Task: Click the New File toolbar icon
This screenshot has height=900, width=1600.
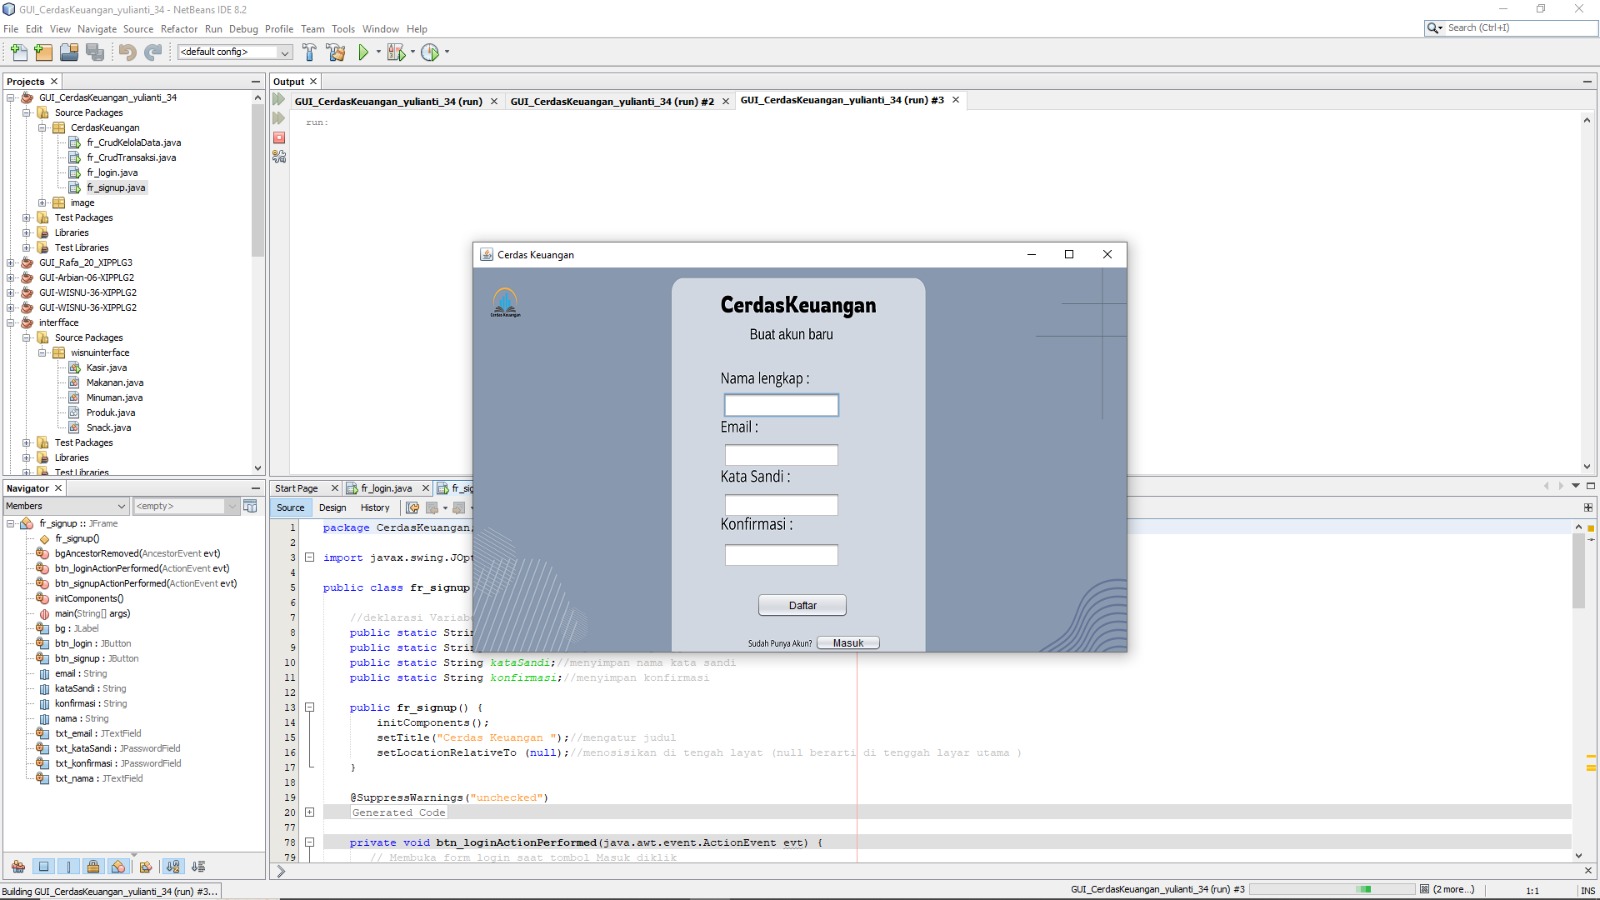Action: tap(19, 52)
